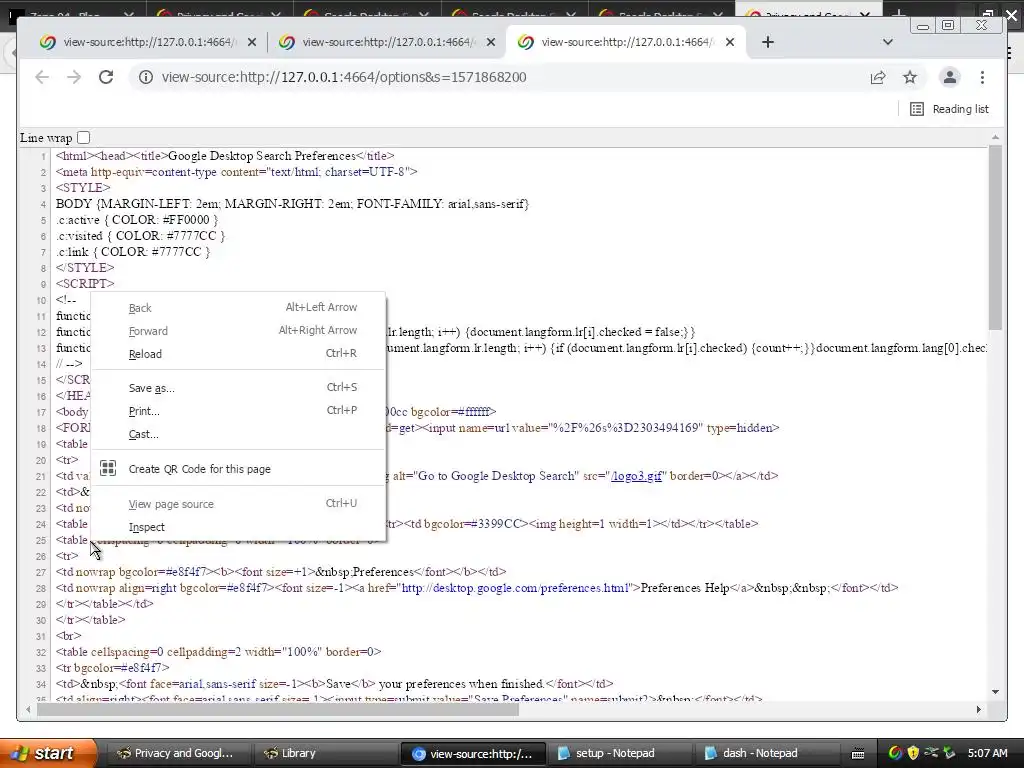The image size is (1024, 768).
Task: Click the scroll up arrow of vertical scrollbar
Action: point(995,137)
